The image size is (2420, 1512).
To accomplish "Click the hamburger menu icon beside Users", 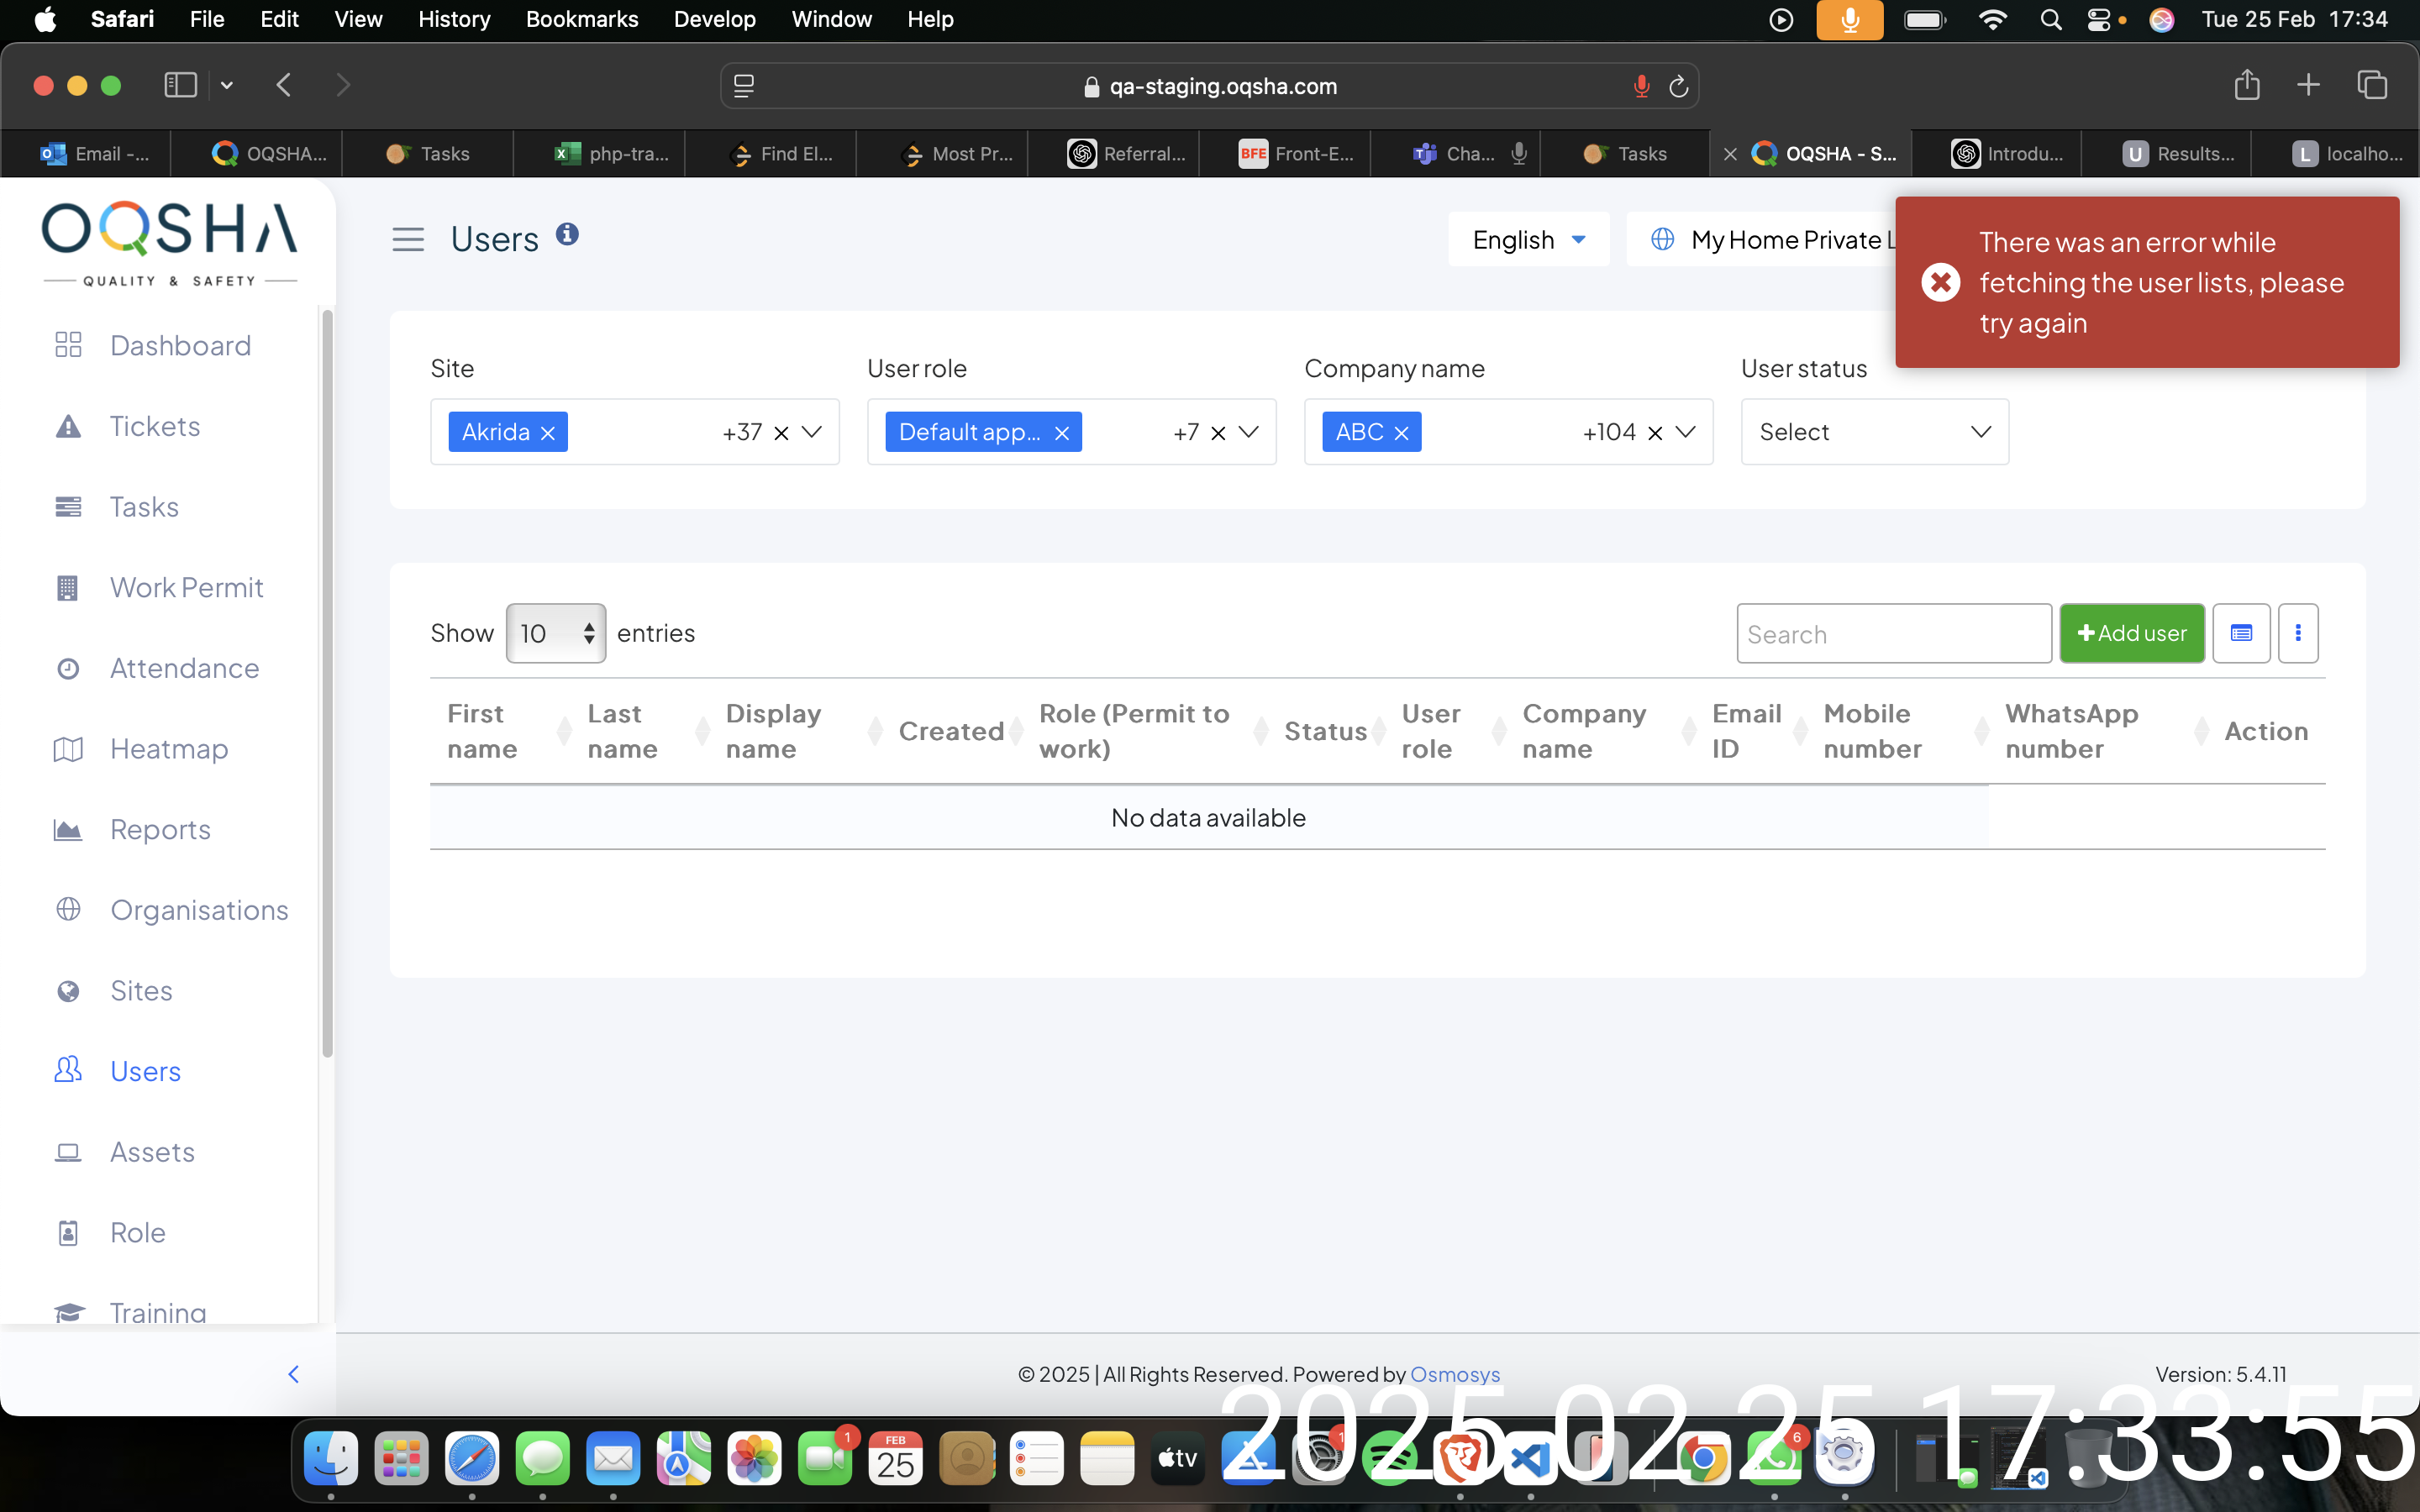I will tap(407, 239).
